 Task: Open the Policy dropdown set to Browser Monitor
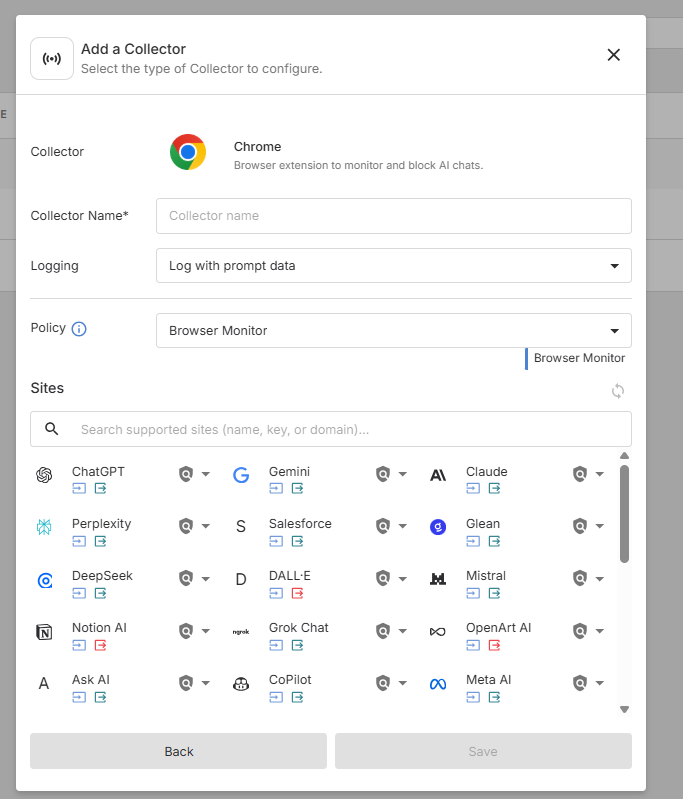pyautogui.click(x=393, y=331)
